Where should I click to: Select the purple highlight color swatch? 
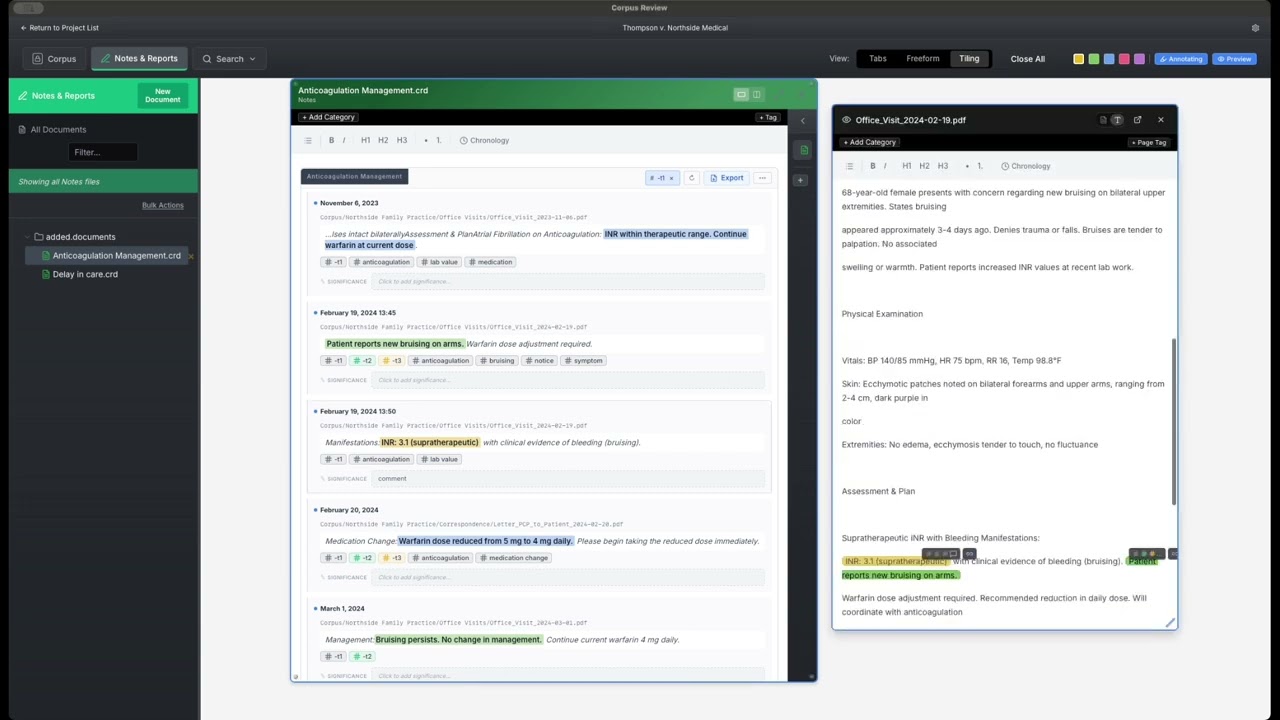[1139, 59]
